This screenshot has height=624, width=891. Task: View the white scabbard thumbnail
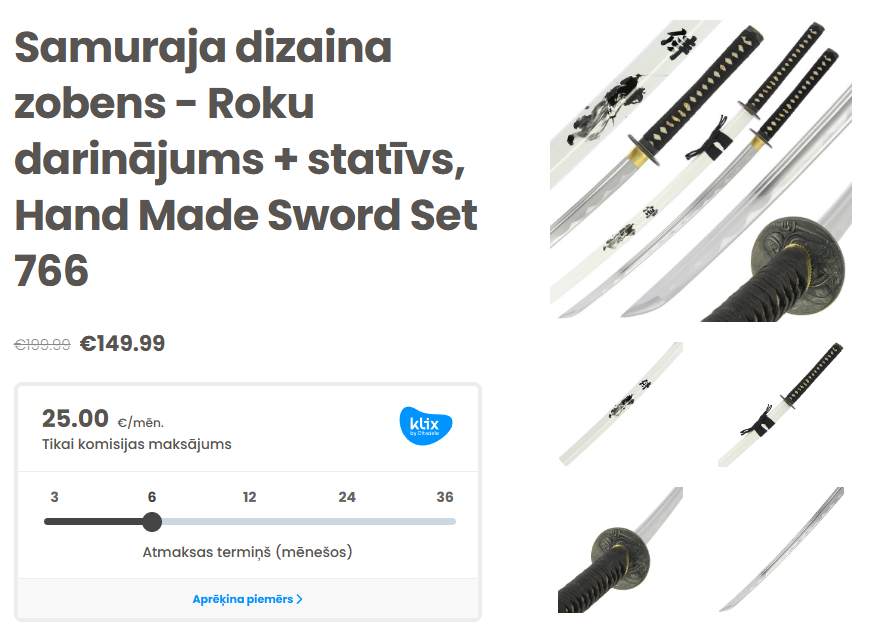[621, 404]
